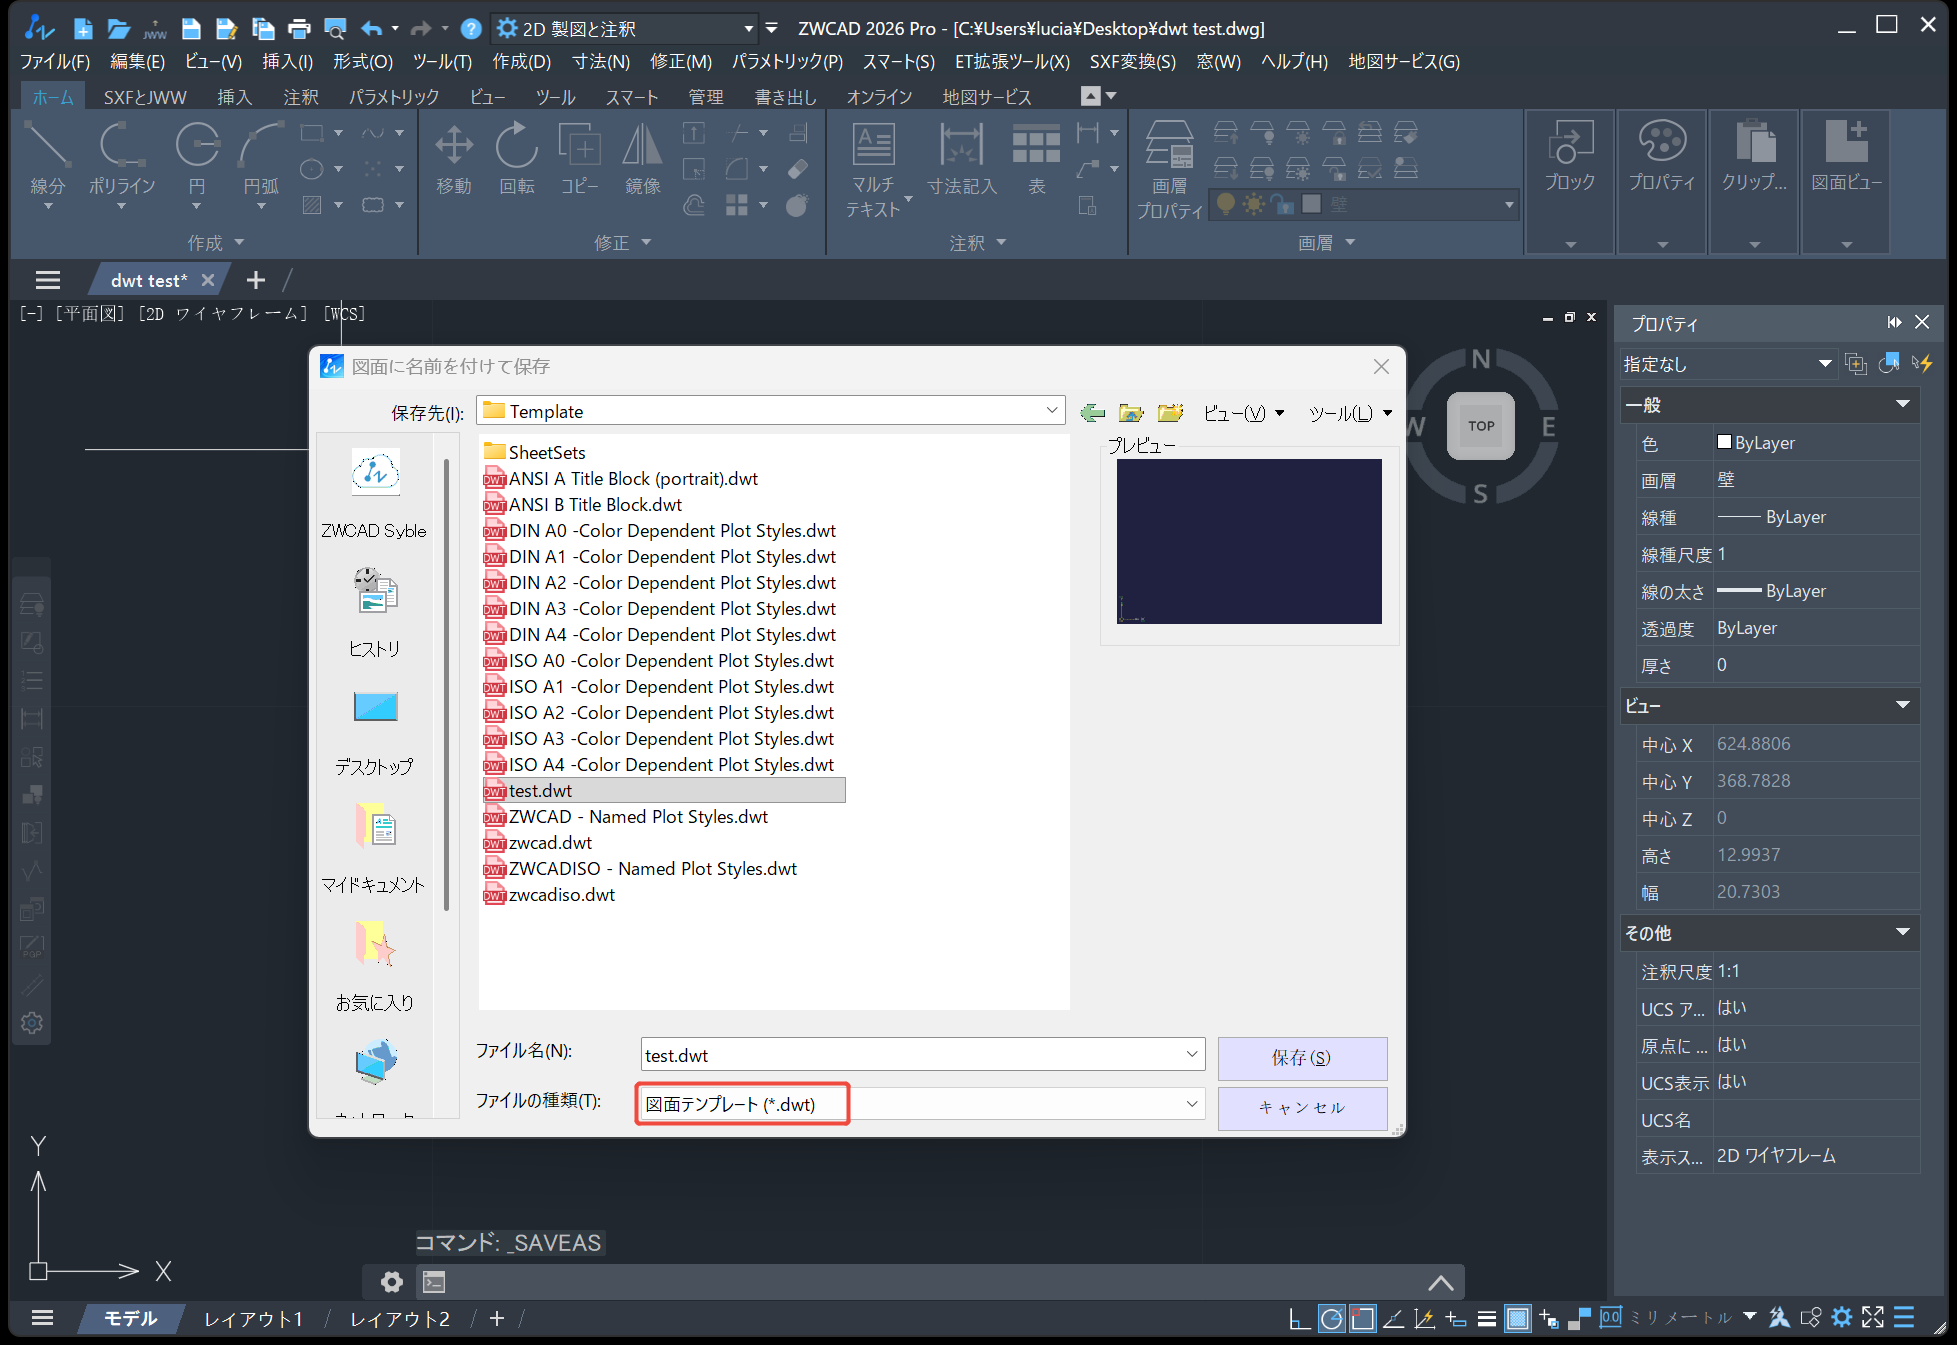Open the file type 図面テンプレート dropdown
This screenshot has height=1345, width=1957.
coord(1192,1104)
